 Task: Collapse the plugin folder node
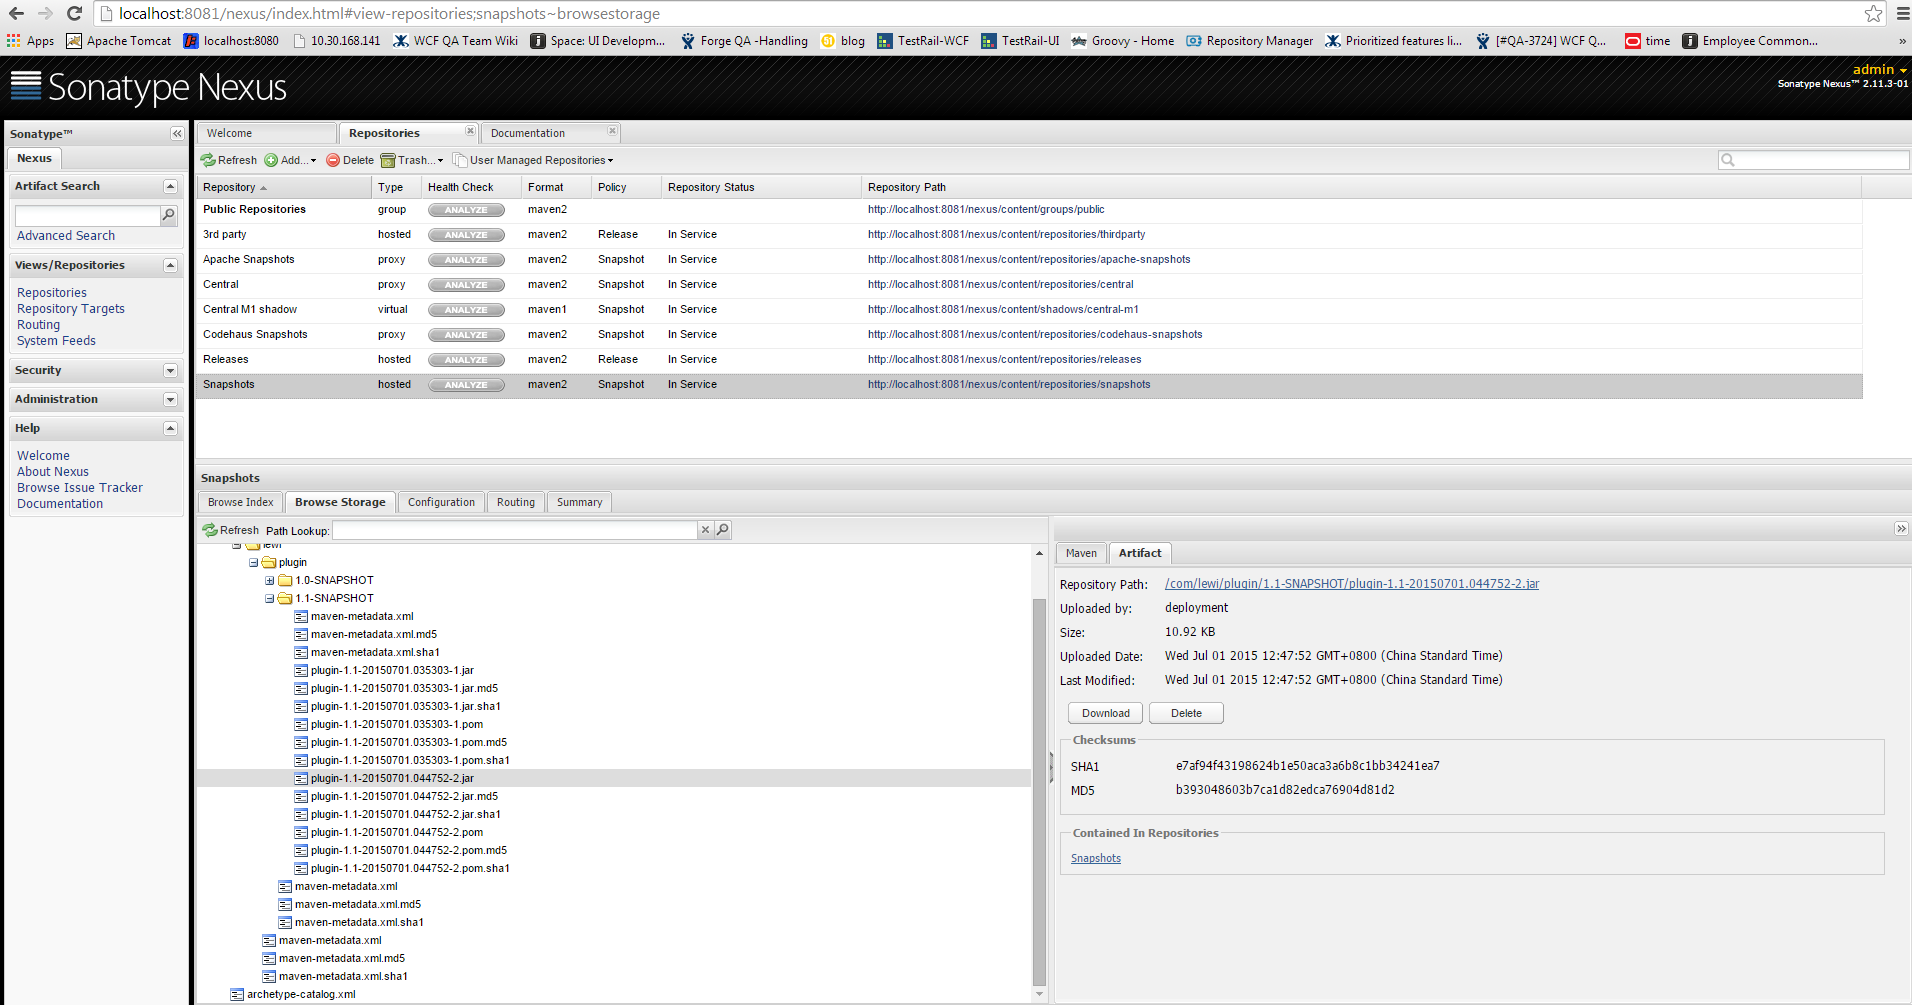(254, 563)
